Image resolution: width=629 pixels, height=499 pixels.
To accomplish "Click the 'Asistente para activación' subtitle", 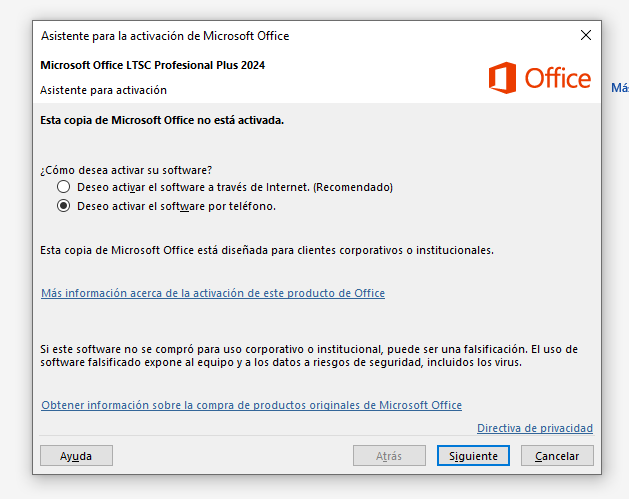I will point(104,90).
